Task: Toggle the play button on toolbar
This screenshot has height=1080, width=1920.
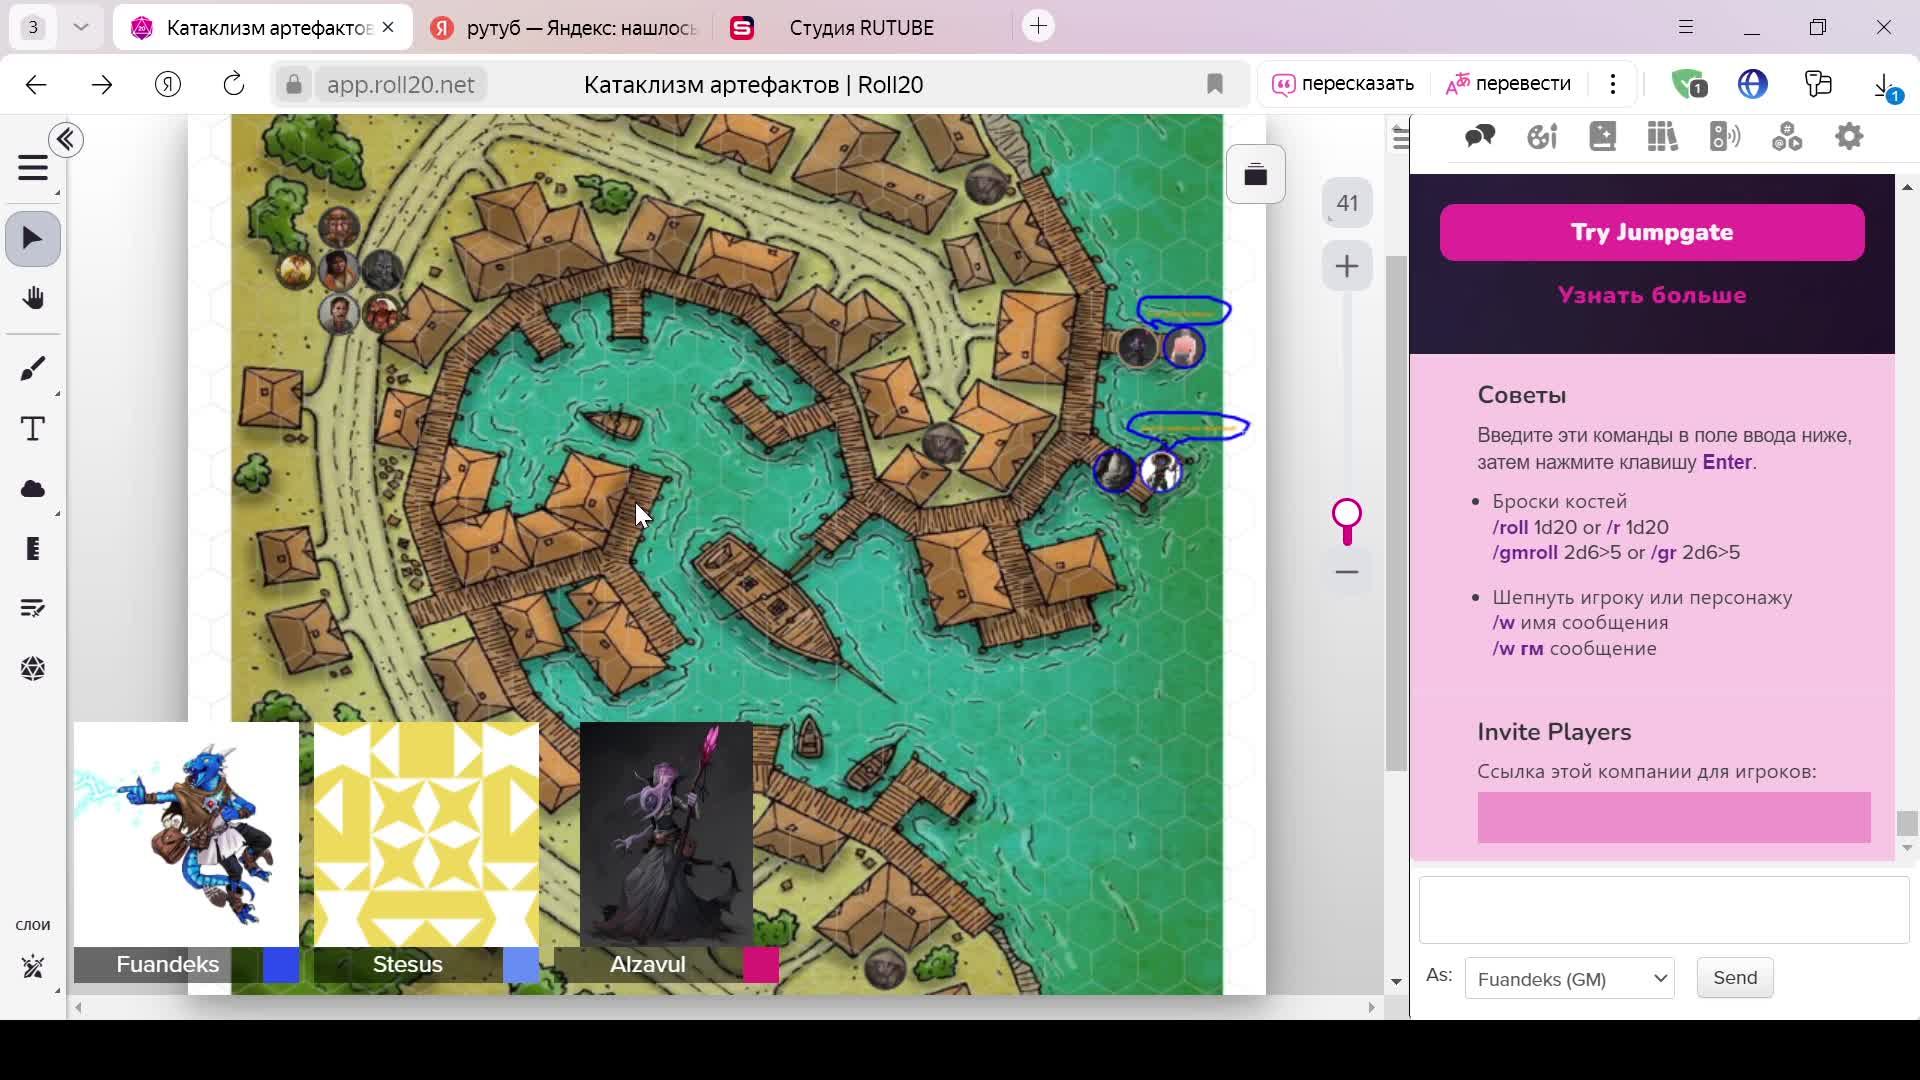Action: (x=33, y=237)
